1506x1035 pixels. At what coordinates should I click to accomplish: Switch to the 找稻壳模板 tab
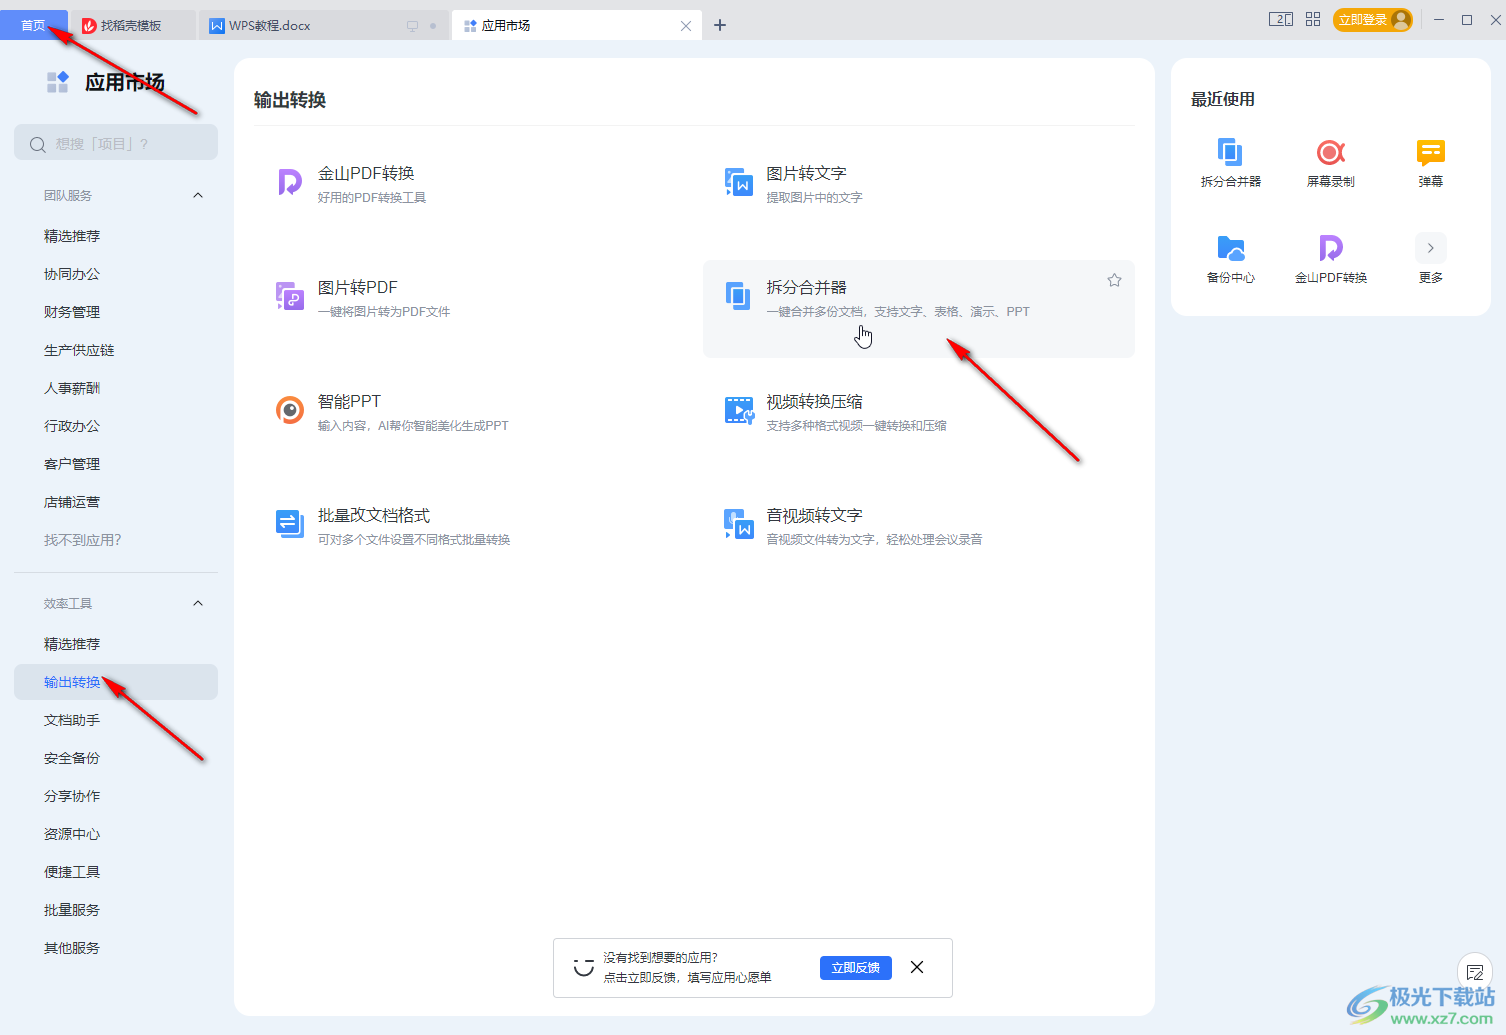tap(132, 25)
